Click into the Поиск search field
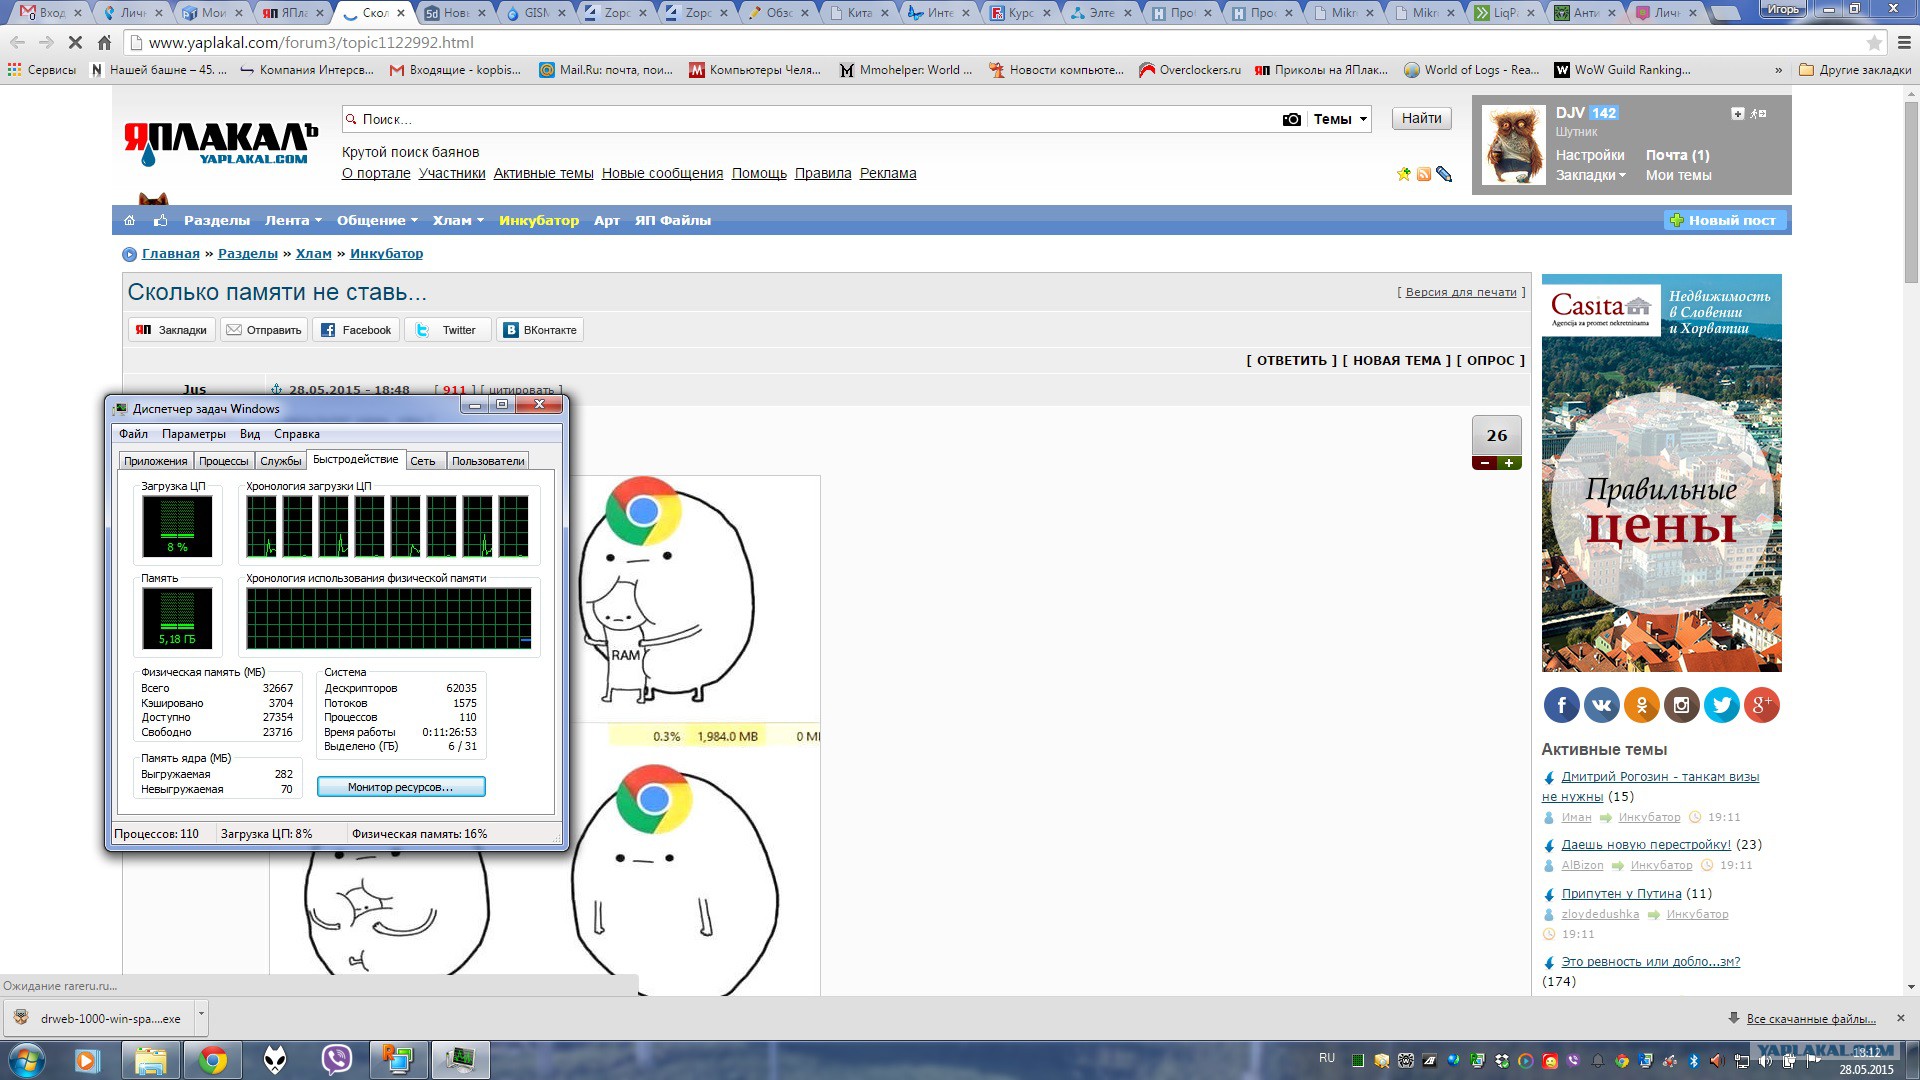The image size is (1920, 1080). [x=800, y=119]
